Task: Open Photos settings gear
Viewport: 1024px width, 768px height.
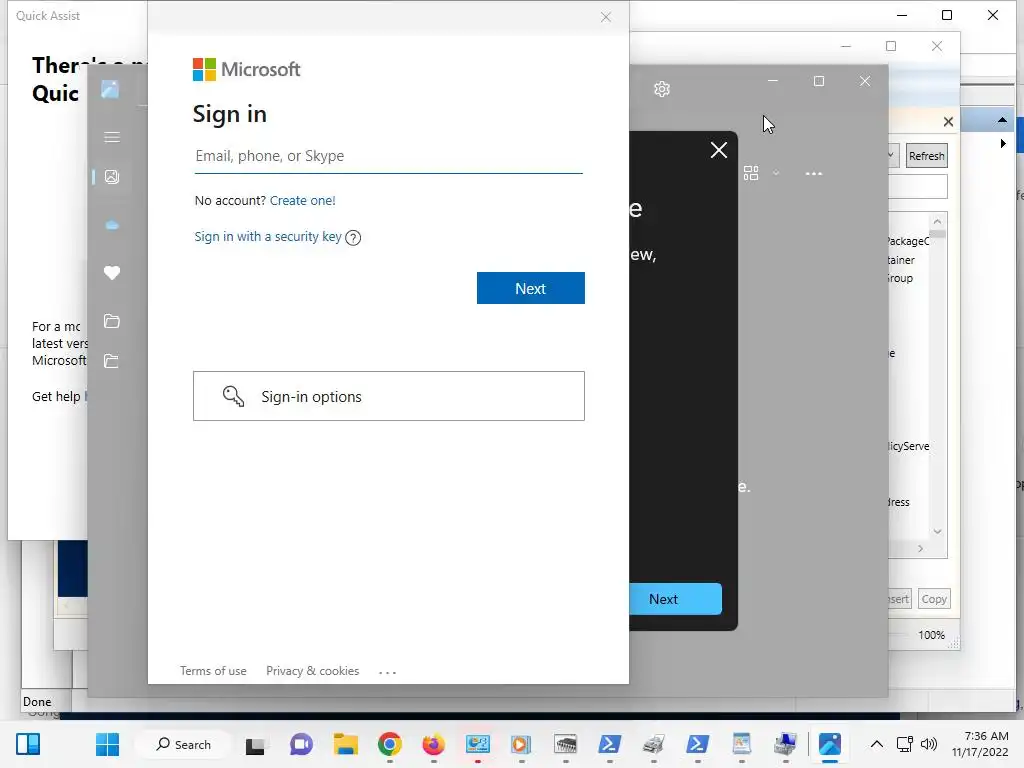Action: click(662, 89)
